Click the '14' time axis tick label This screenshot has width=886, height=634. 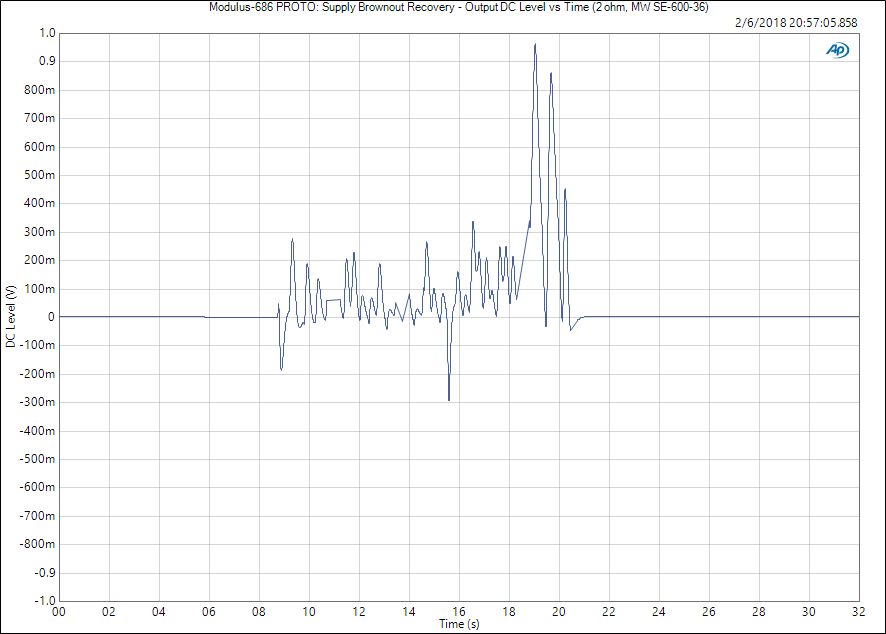[409, 611]
